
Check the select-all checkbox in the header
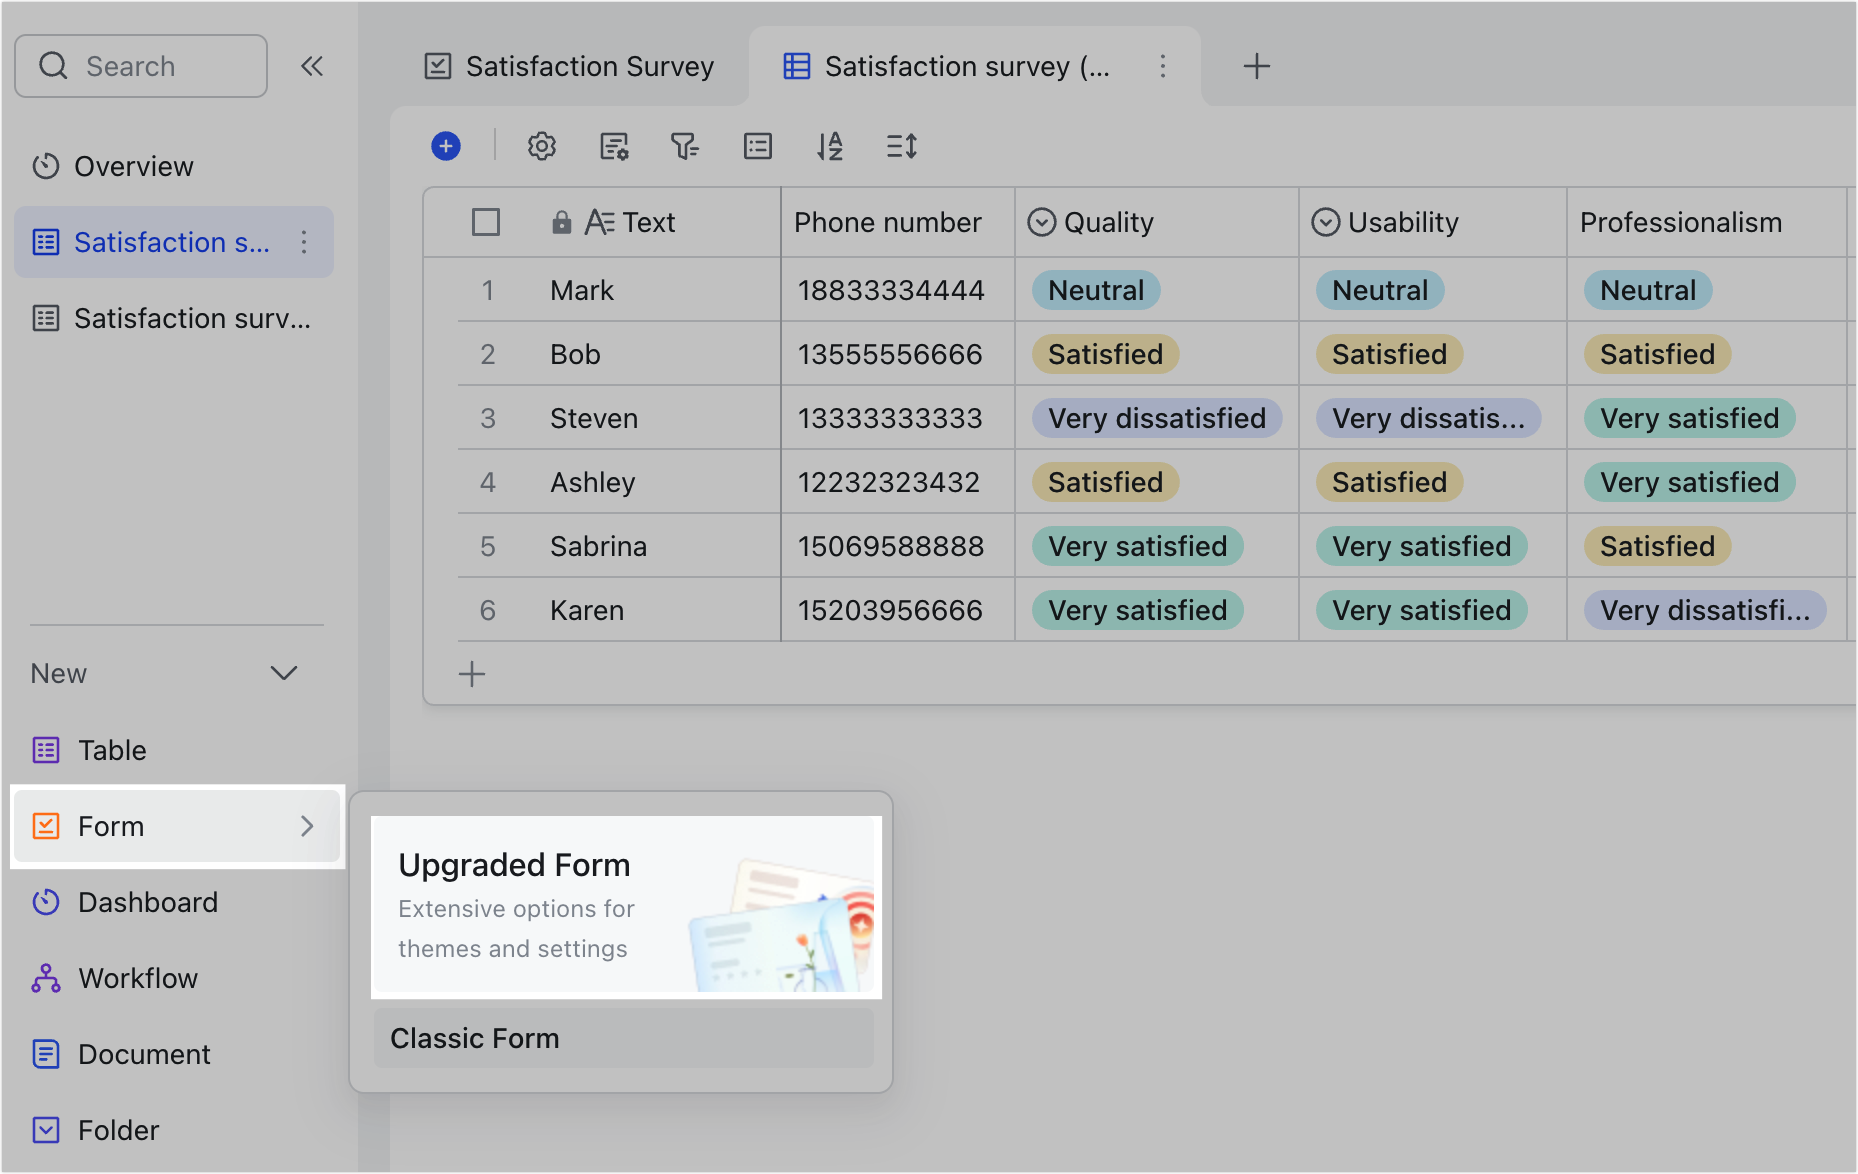tap(486, 222)
